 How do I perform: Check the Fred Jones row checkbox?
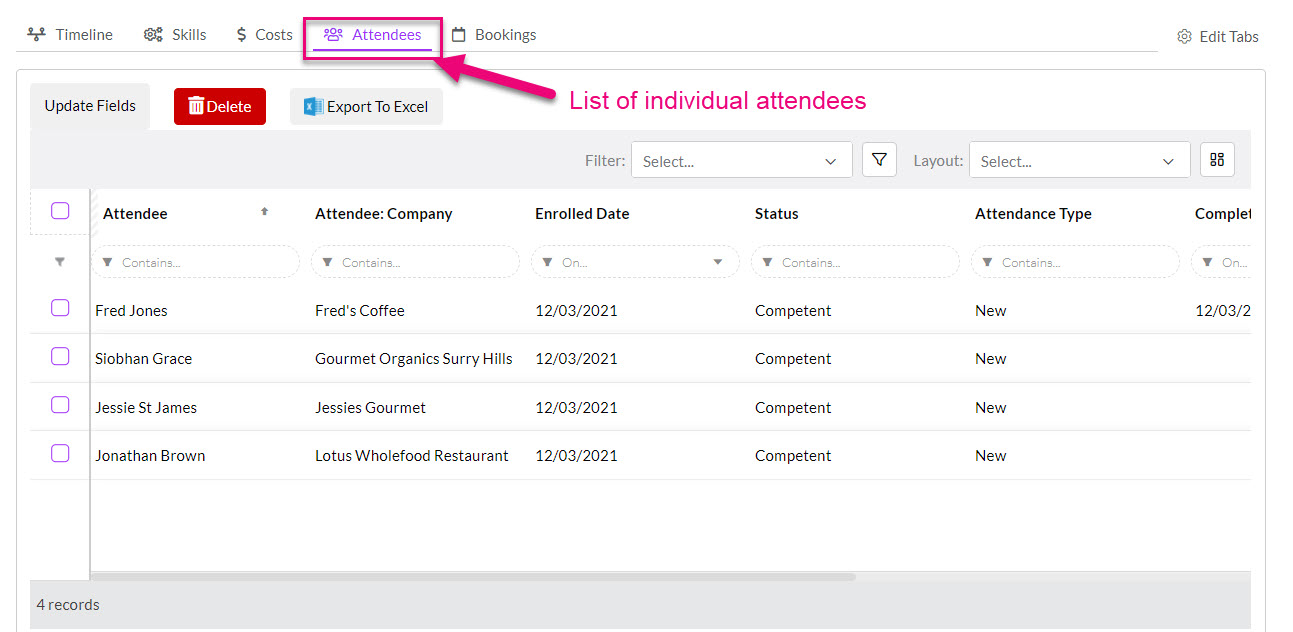(x=60, y=308)
